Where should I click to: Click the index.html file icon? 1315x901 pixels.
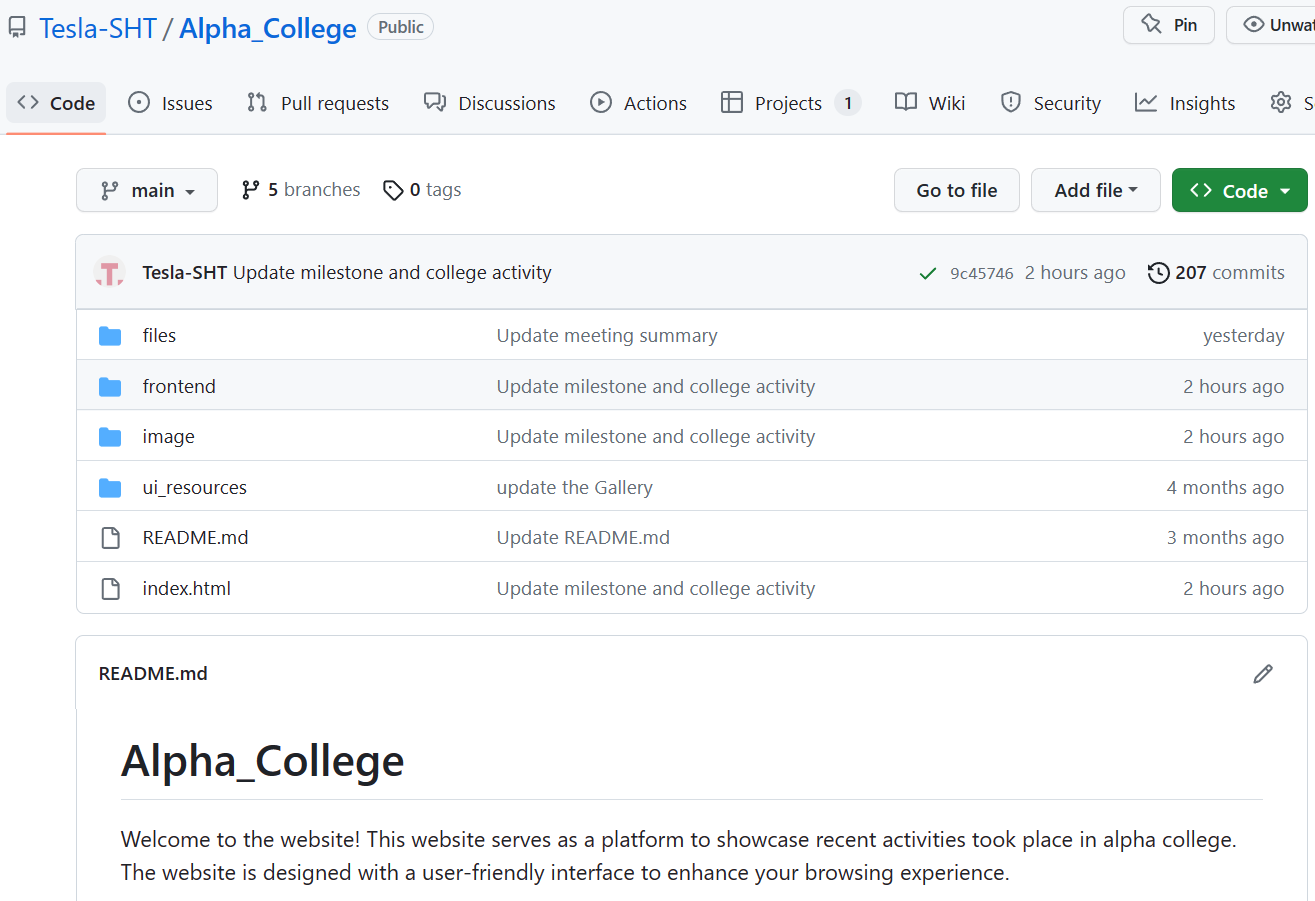click(110, 589)
